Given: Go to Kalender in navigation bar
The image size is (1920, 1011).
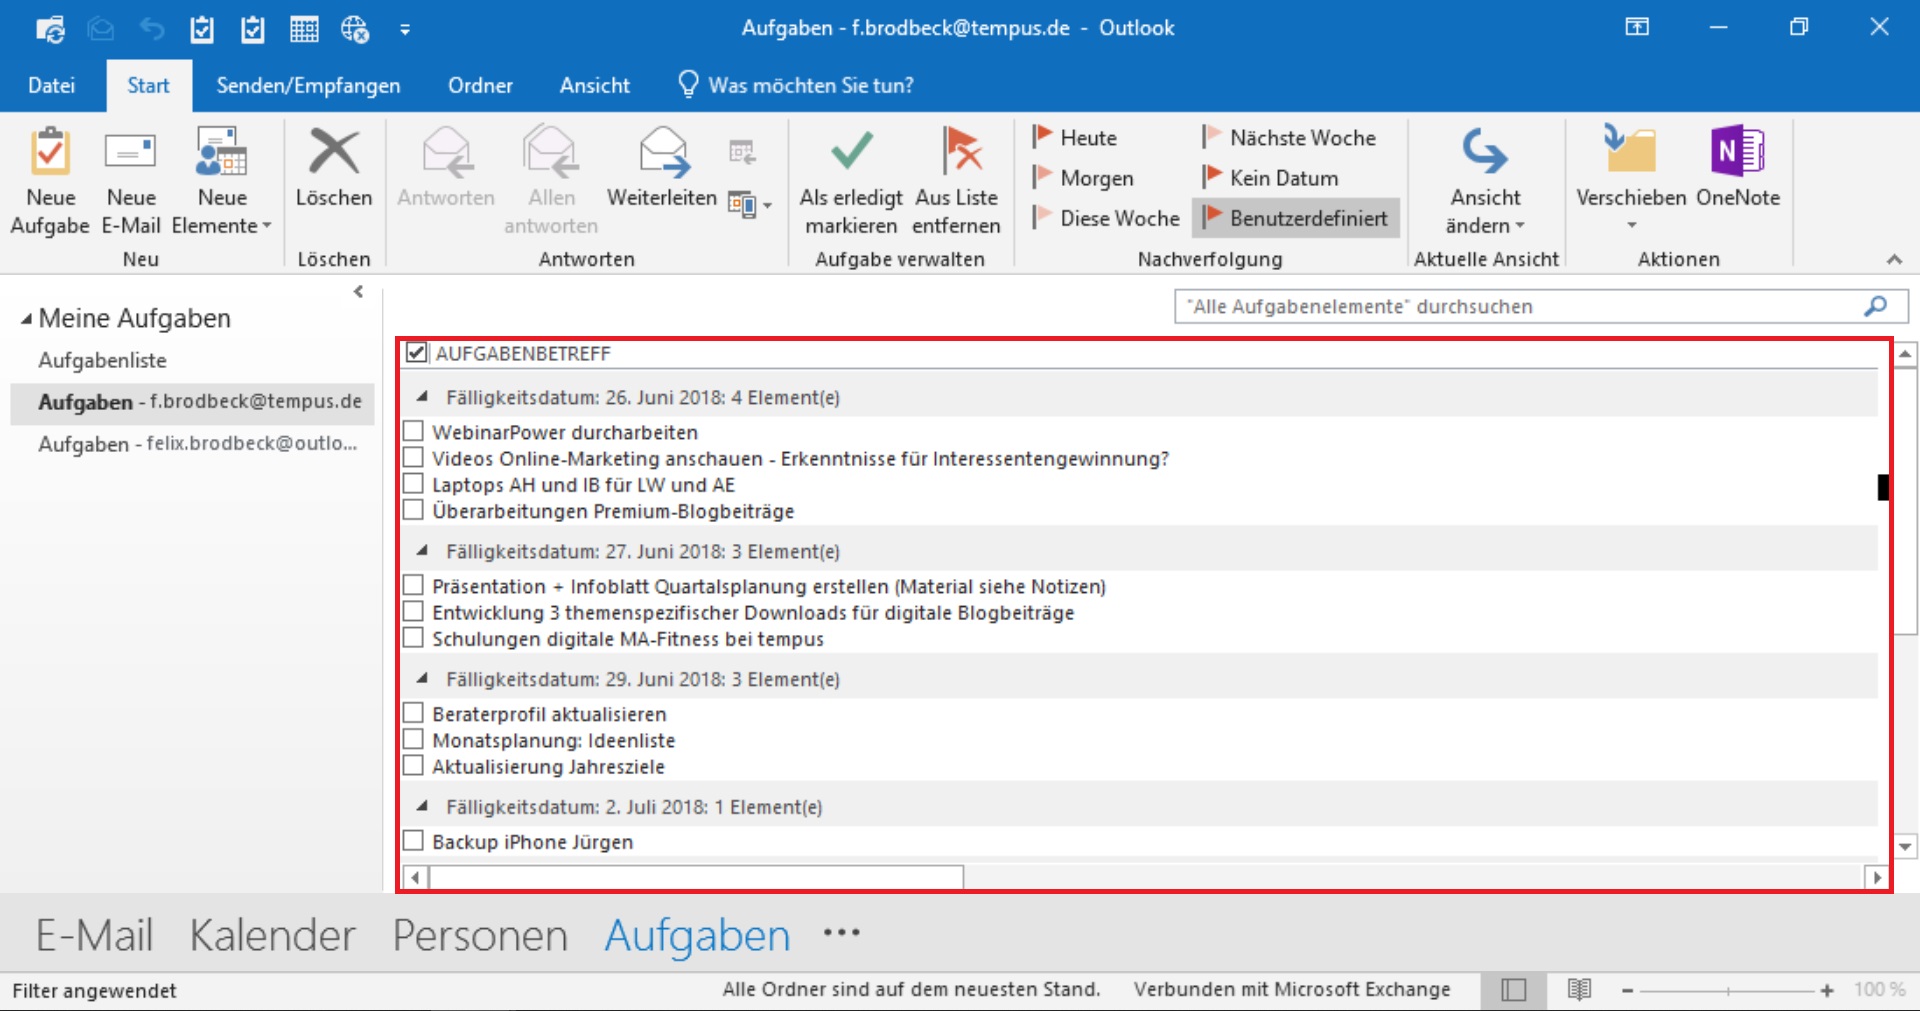Looking at the screenshot, I should pos(272,935).
